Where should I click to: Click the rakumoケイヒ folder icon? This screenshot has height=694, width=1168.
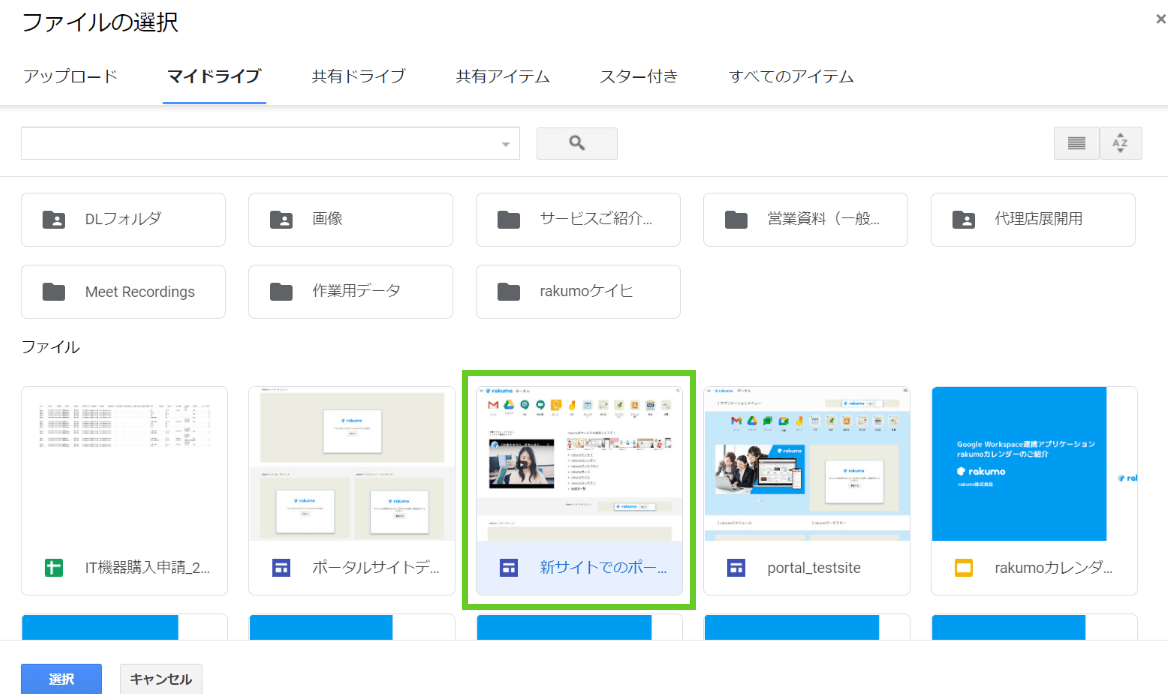click(509, 292)
